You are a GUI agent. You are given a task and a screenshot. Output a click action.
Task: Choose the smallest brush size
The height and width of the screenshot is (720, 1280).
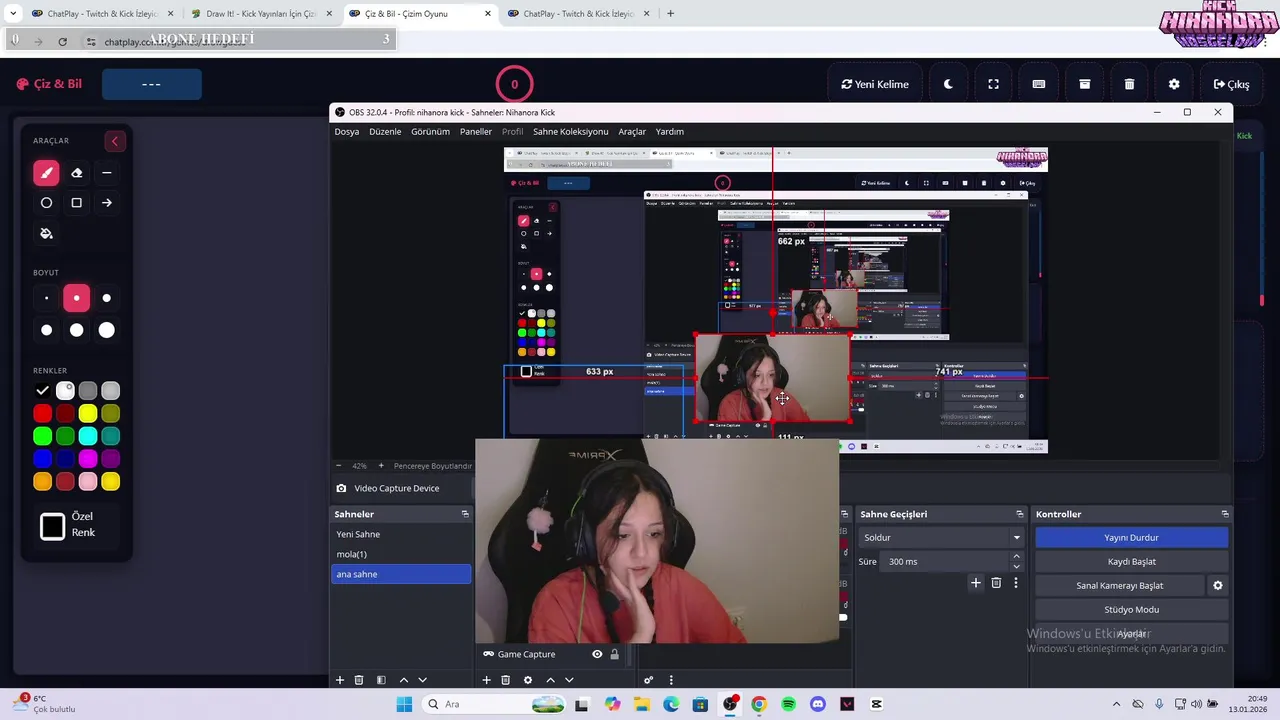46,298
